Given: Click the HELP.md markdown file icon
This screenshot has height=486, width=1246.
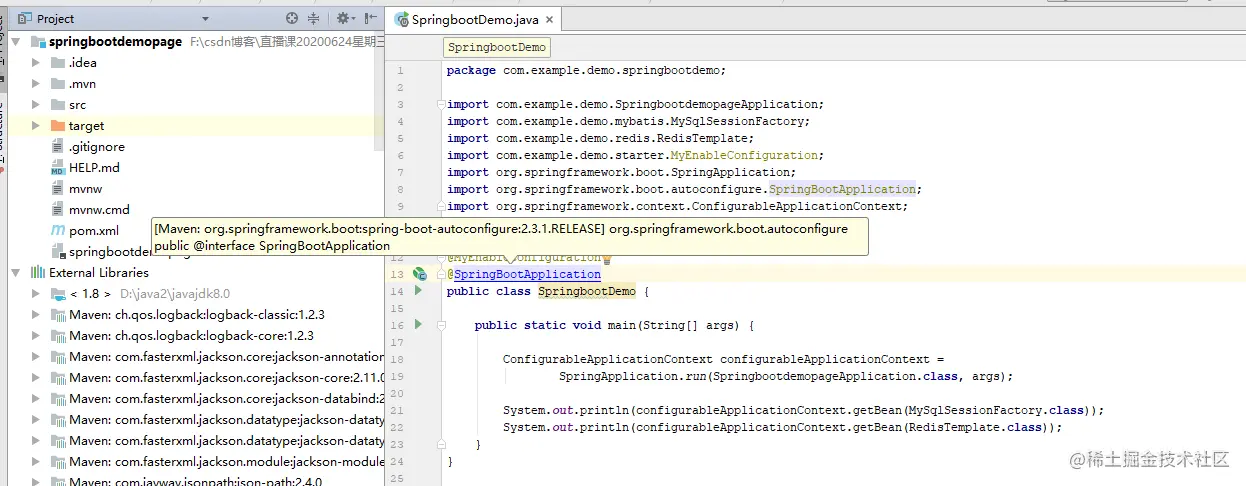Looking at the screenshot, I should pyautogui.click(x=57, y=167).
